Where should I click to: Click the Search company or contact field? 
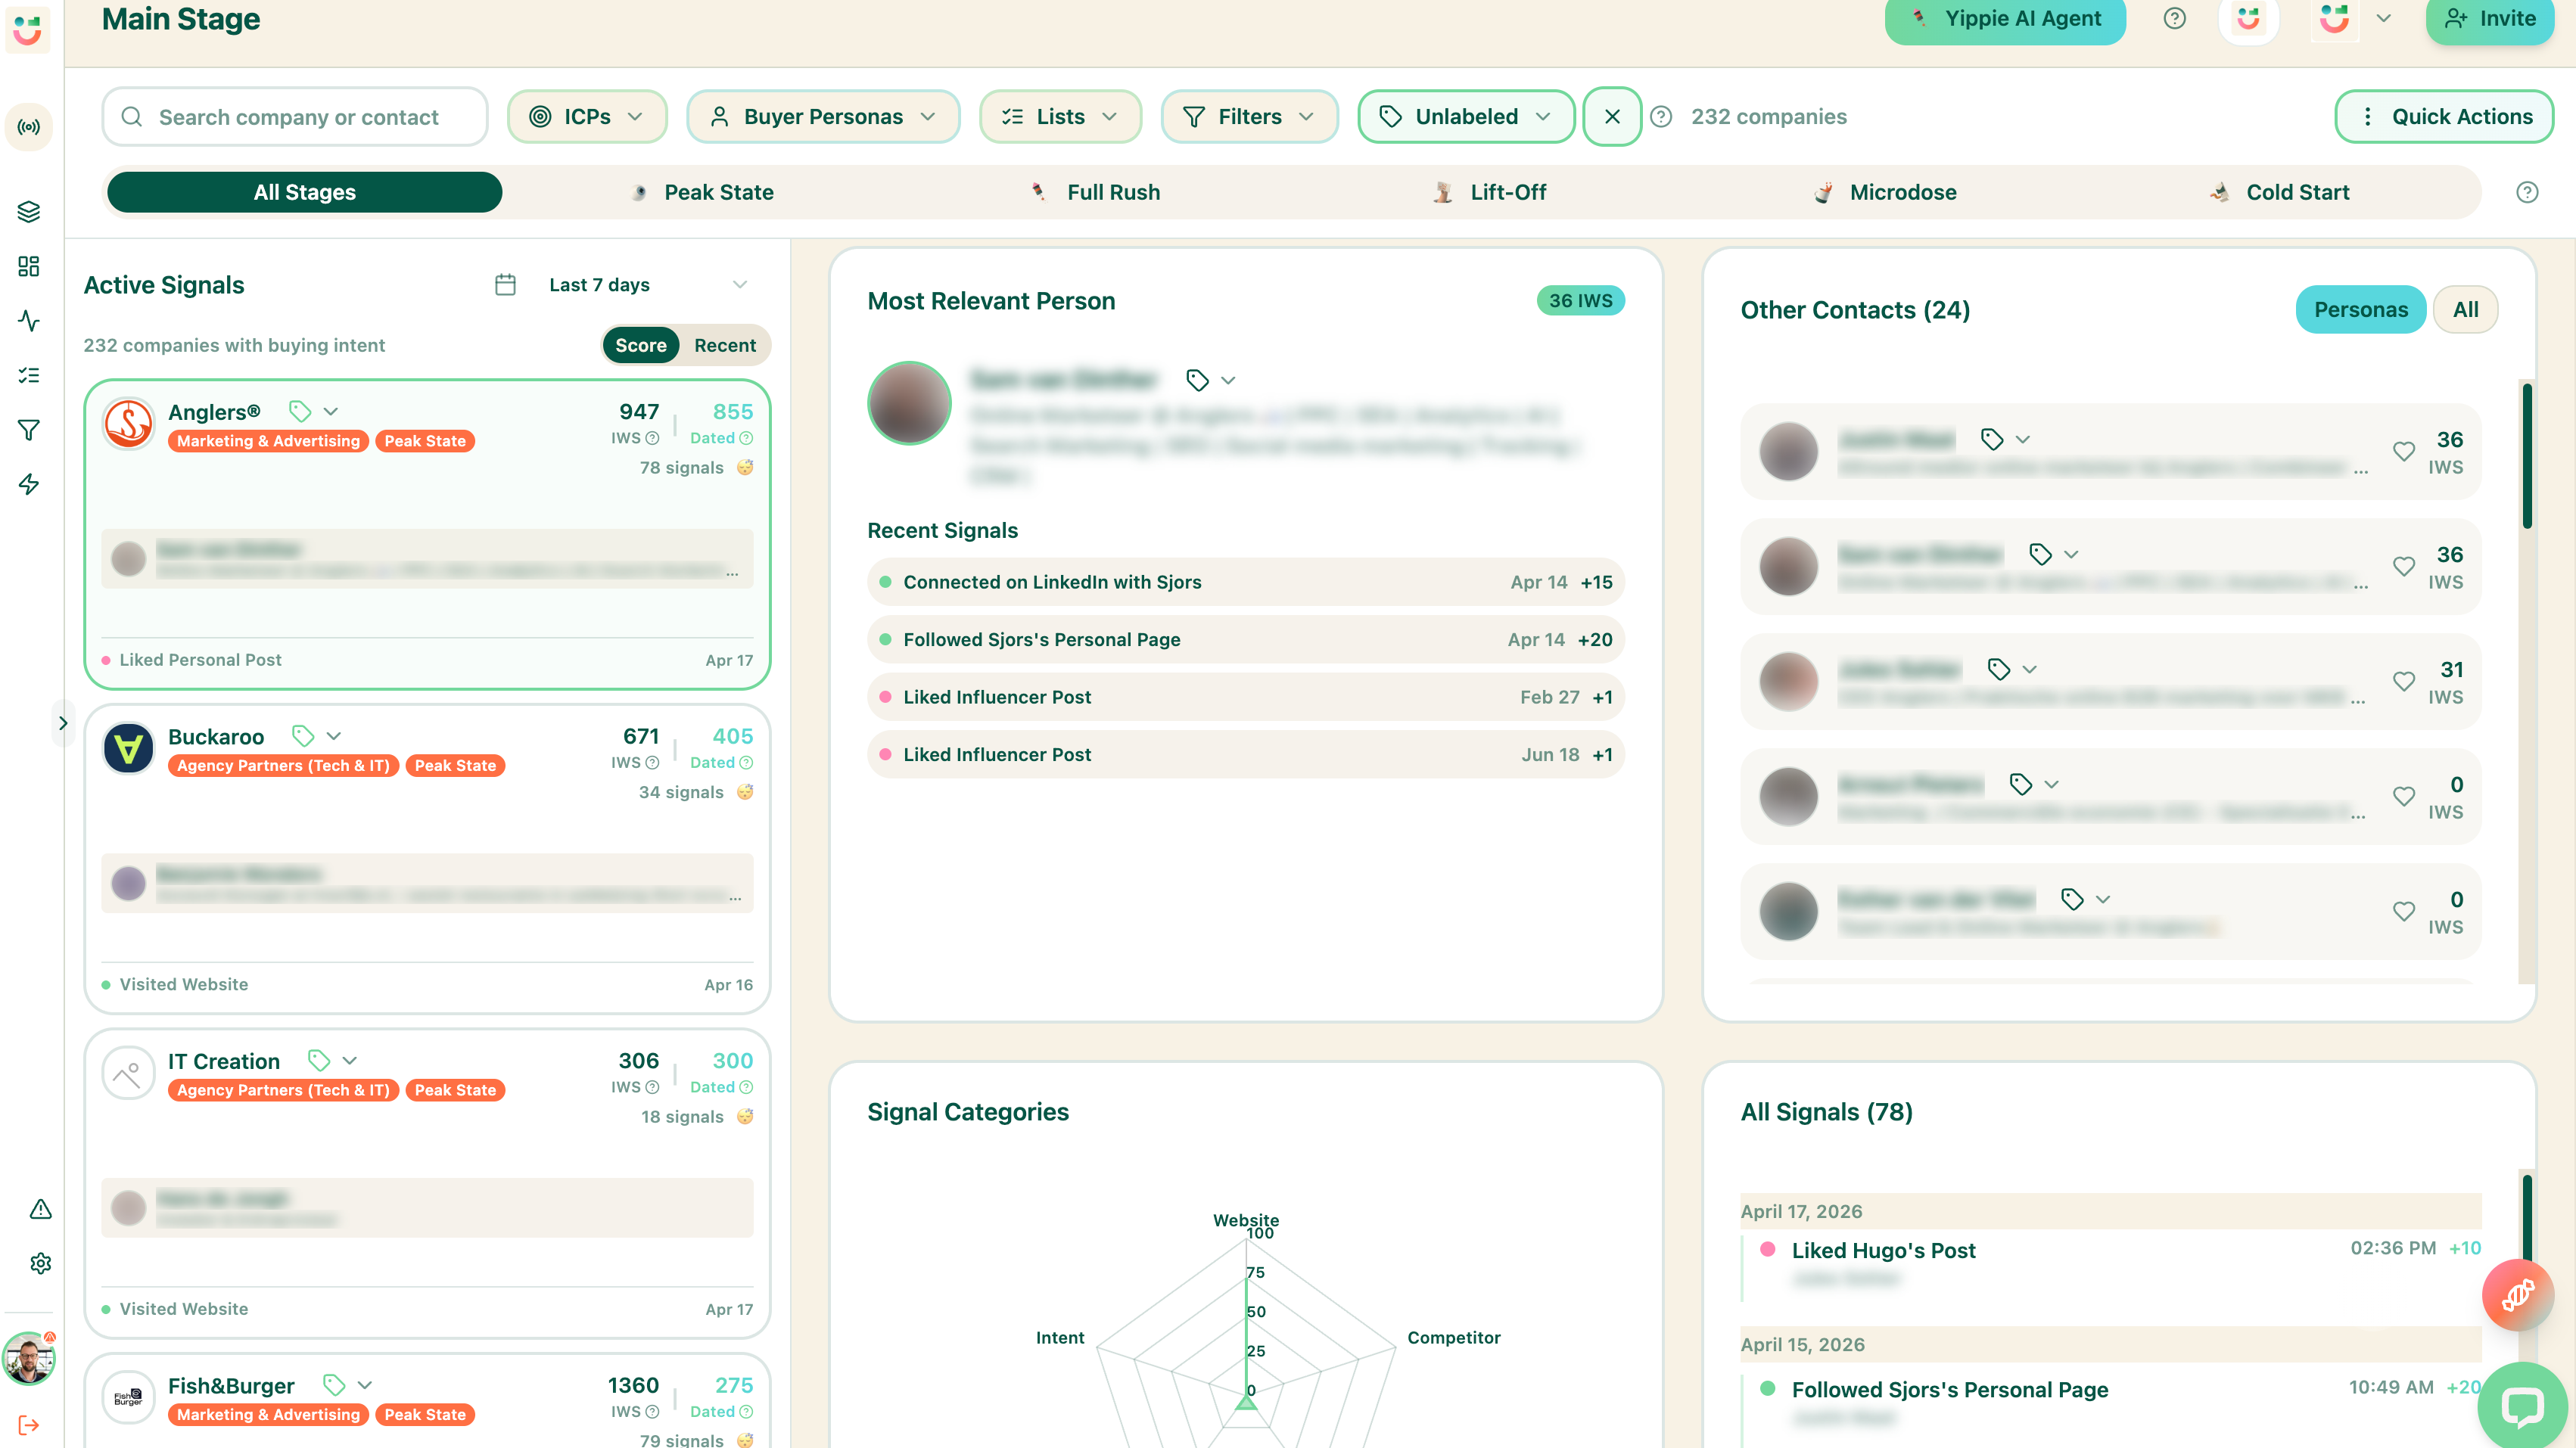pos(295,117)
